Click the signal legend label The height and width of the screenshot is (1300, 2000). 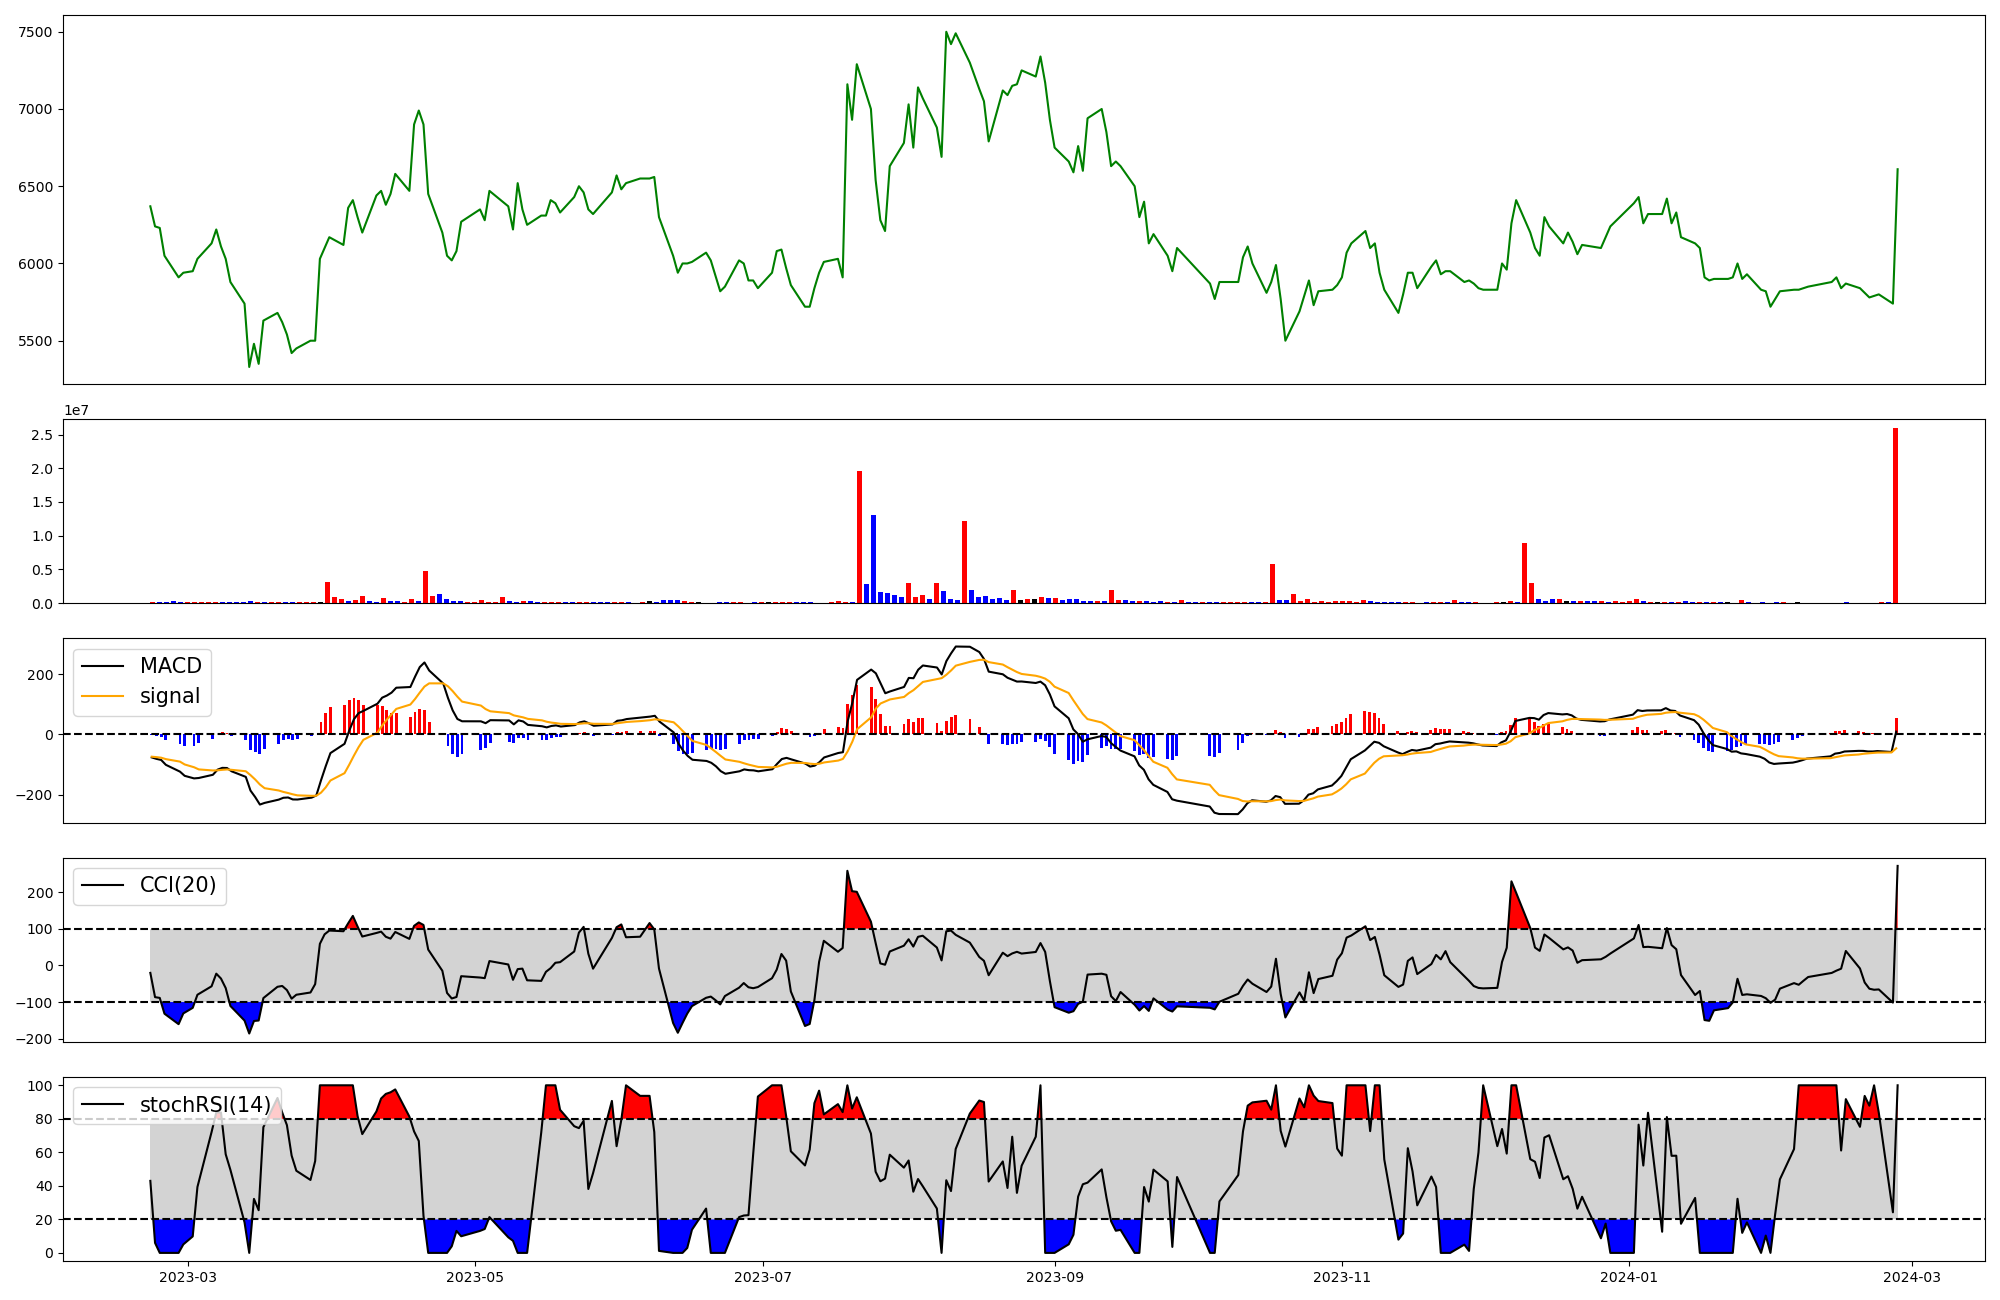tap(170, 696)
